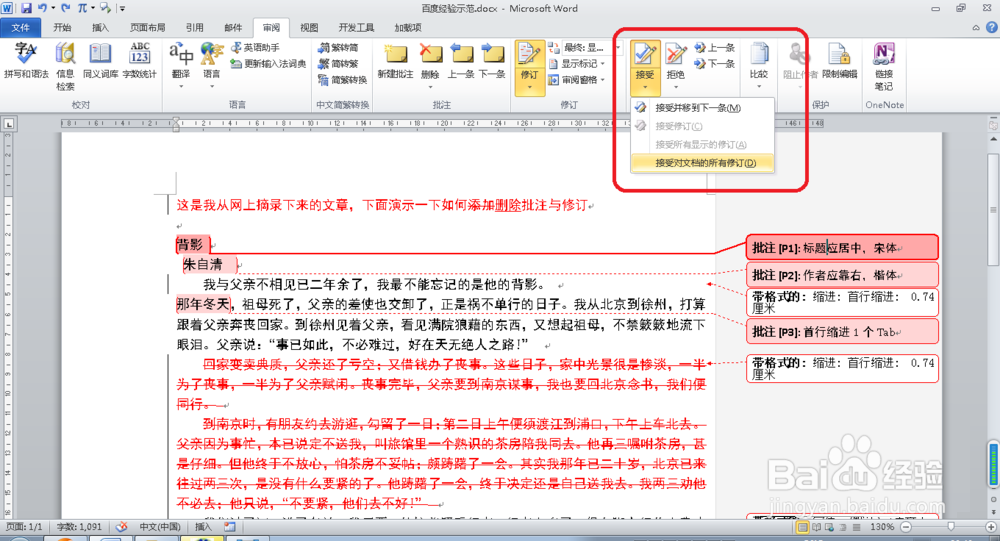
Task: Expand the undo history dropdown arrow
Action: [53, 8]
